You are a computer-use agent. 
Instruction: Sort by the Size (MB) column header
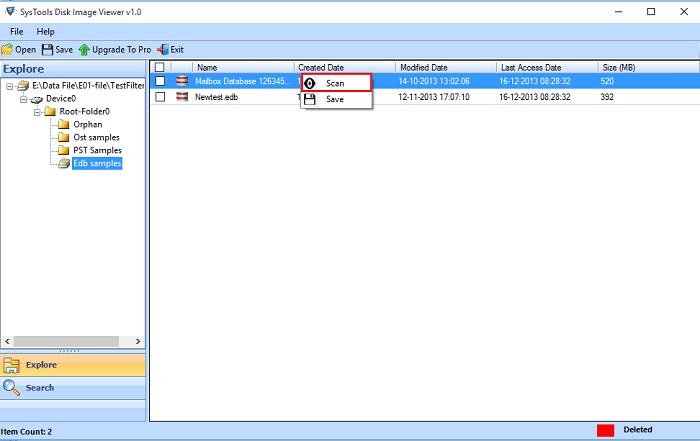tap(649, 67)
